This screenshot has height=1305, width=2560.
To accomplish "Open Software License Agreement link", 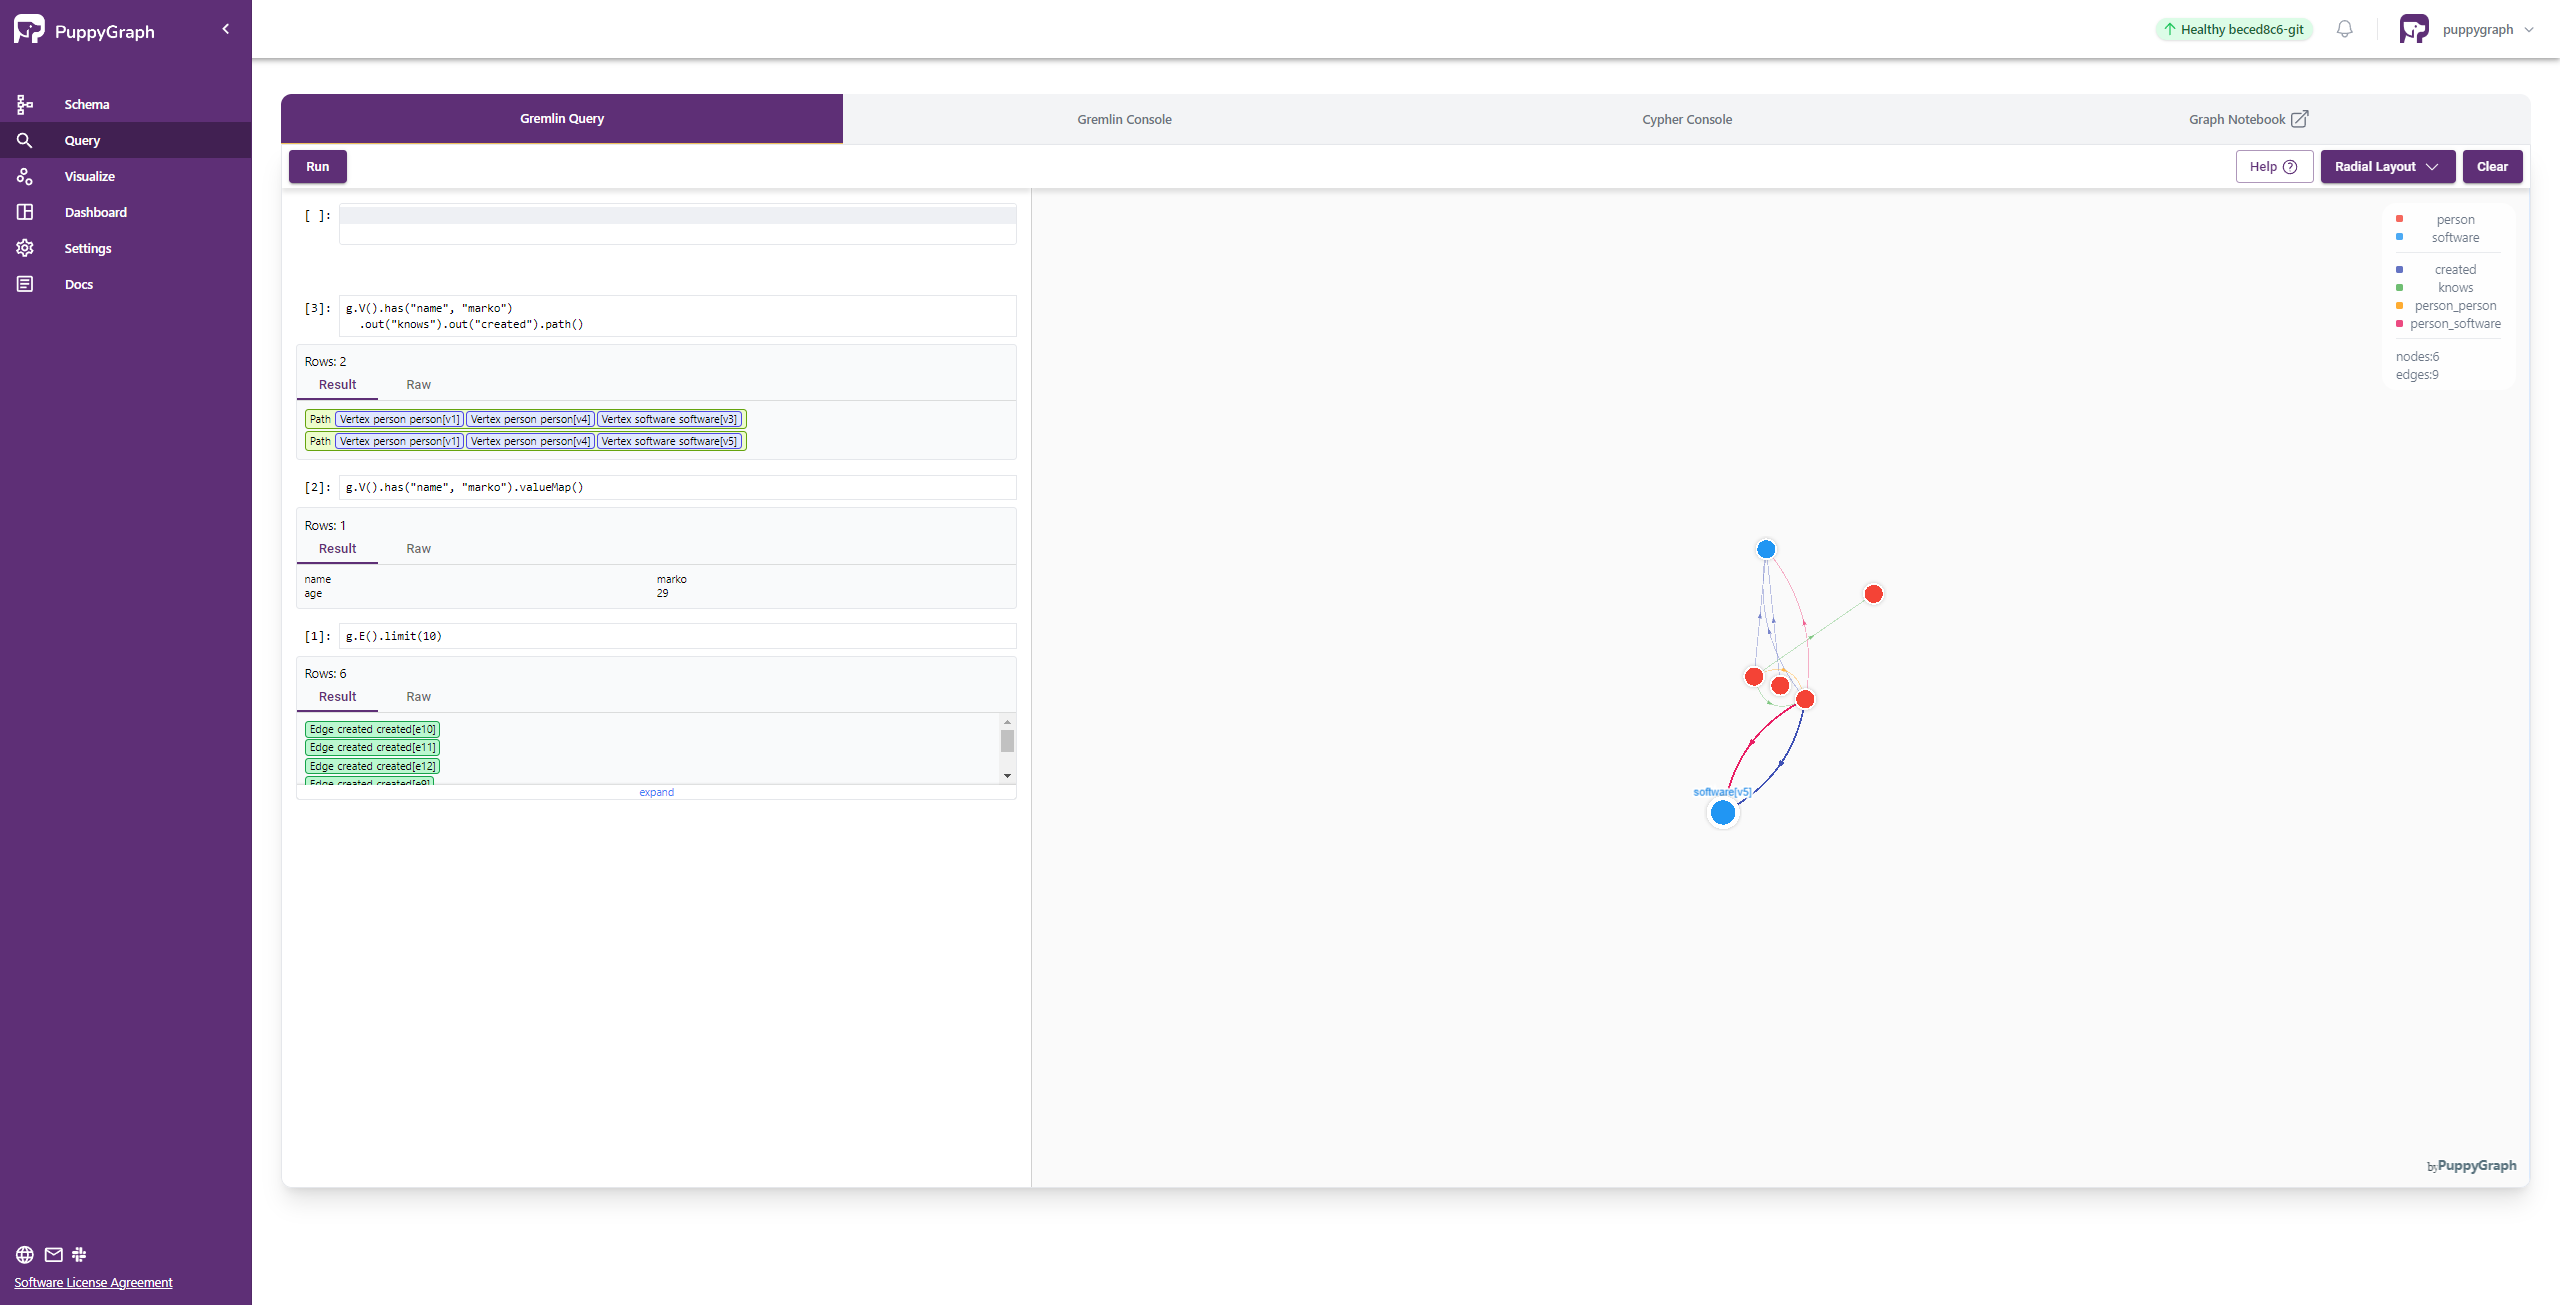I will 93,1282.
